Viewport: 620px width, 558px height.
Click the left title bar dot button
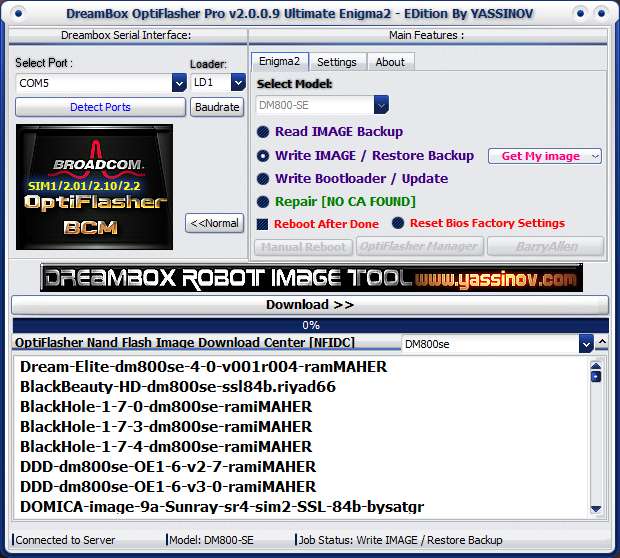point(18,14)
